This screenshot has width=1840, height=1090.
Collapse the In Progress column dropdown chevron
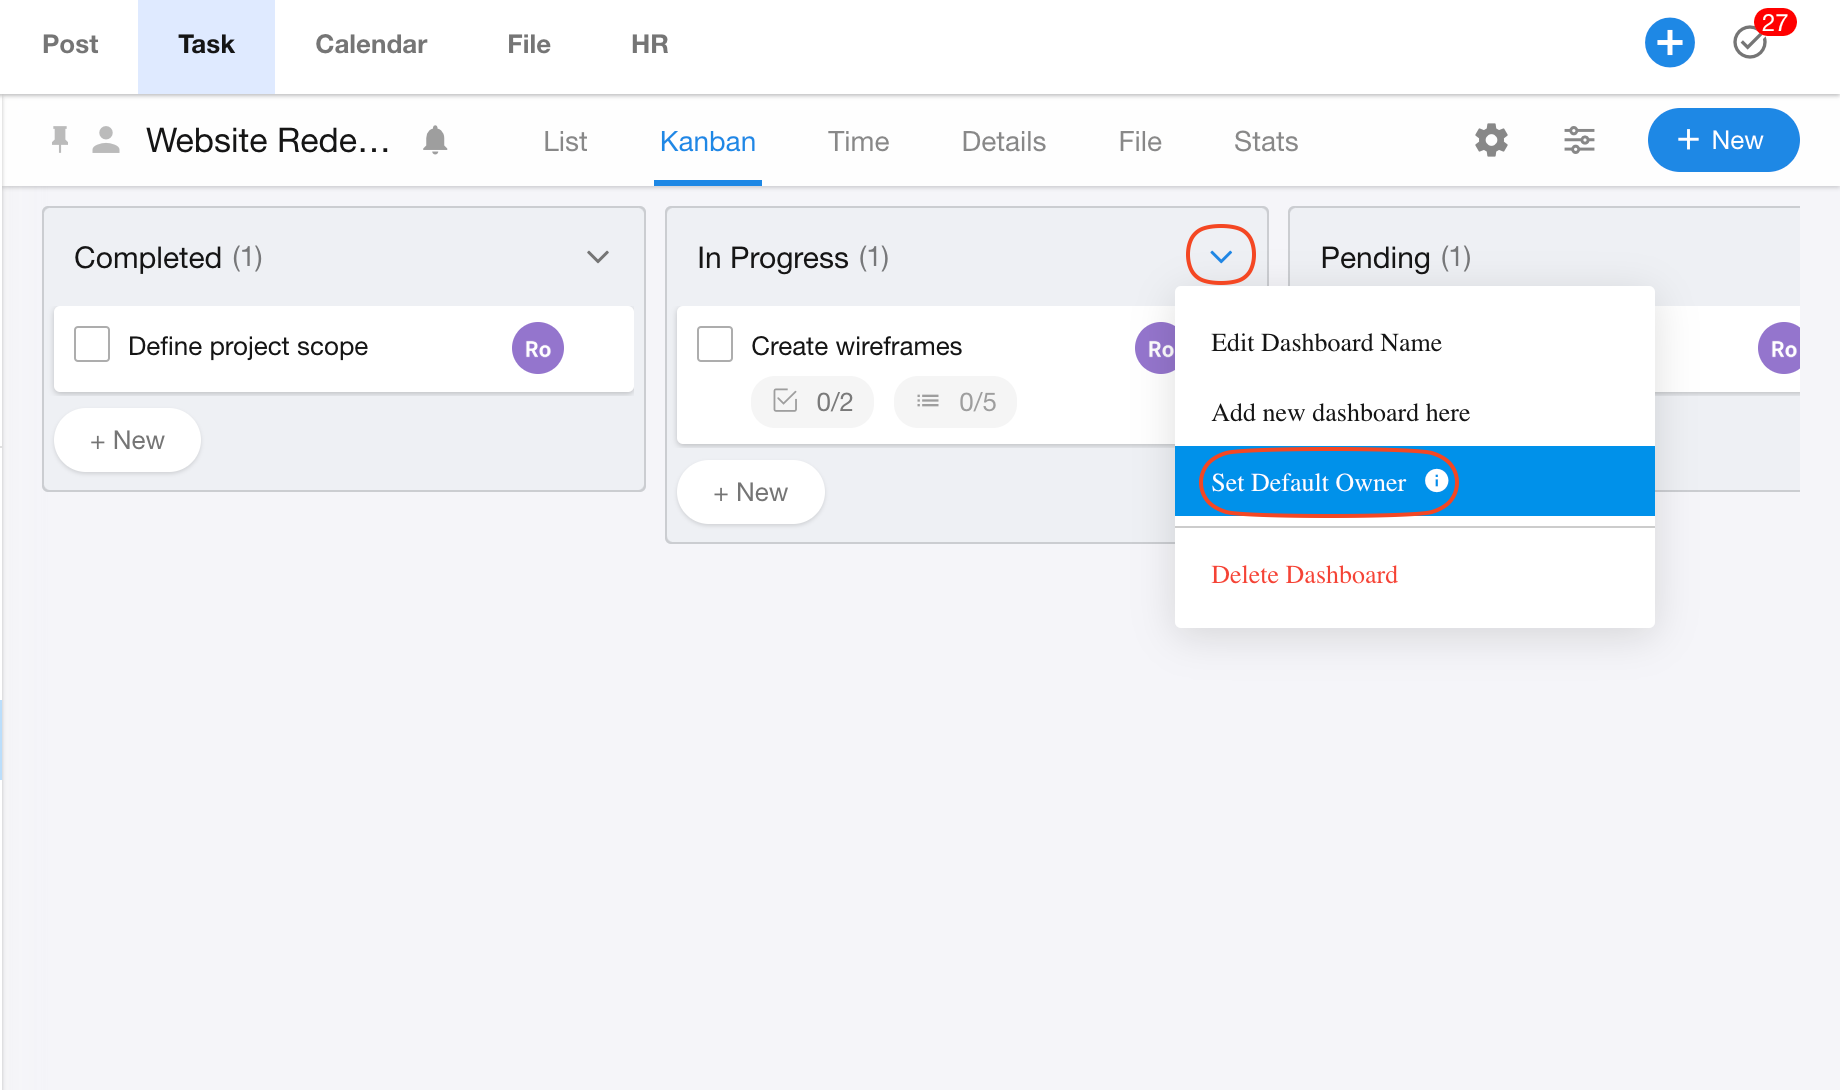point(1220,256)
